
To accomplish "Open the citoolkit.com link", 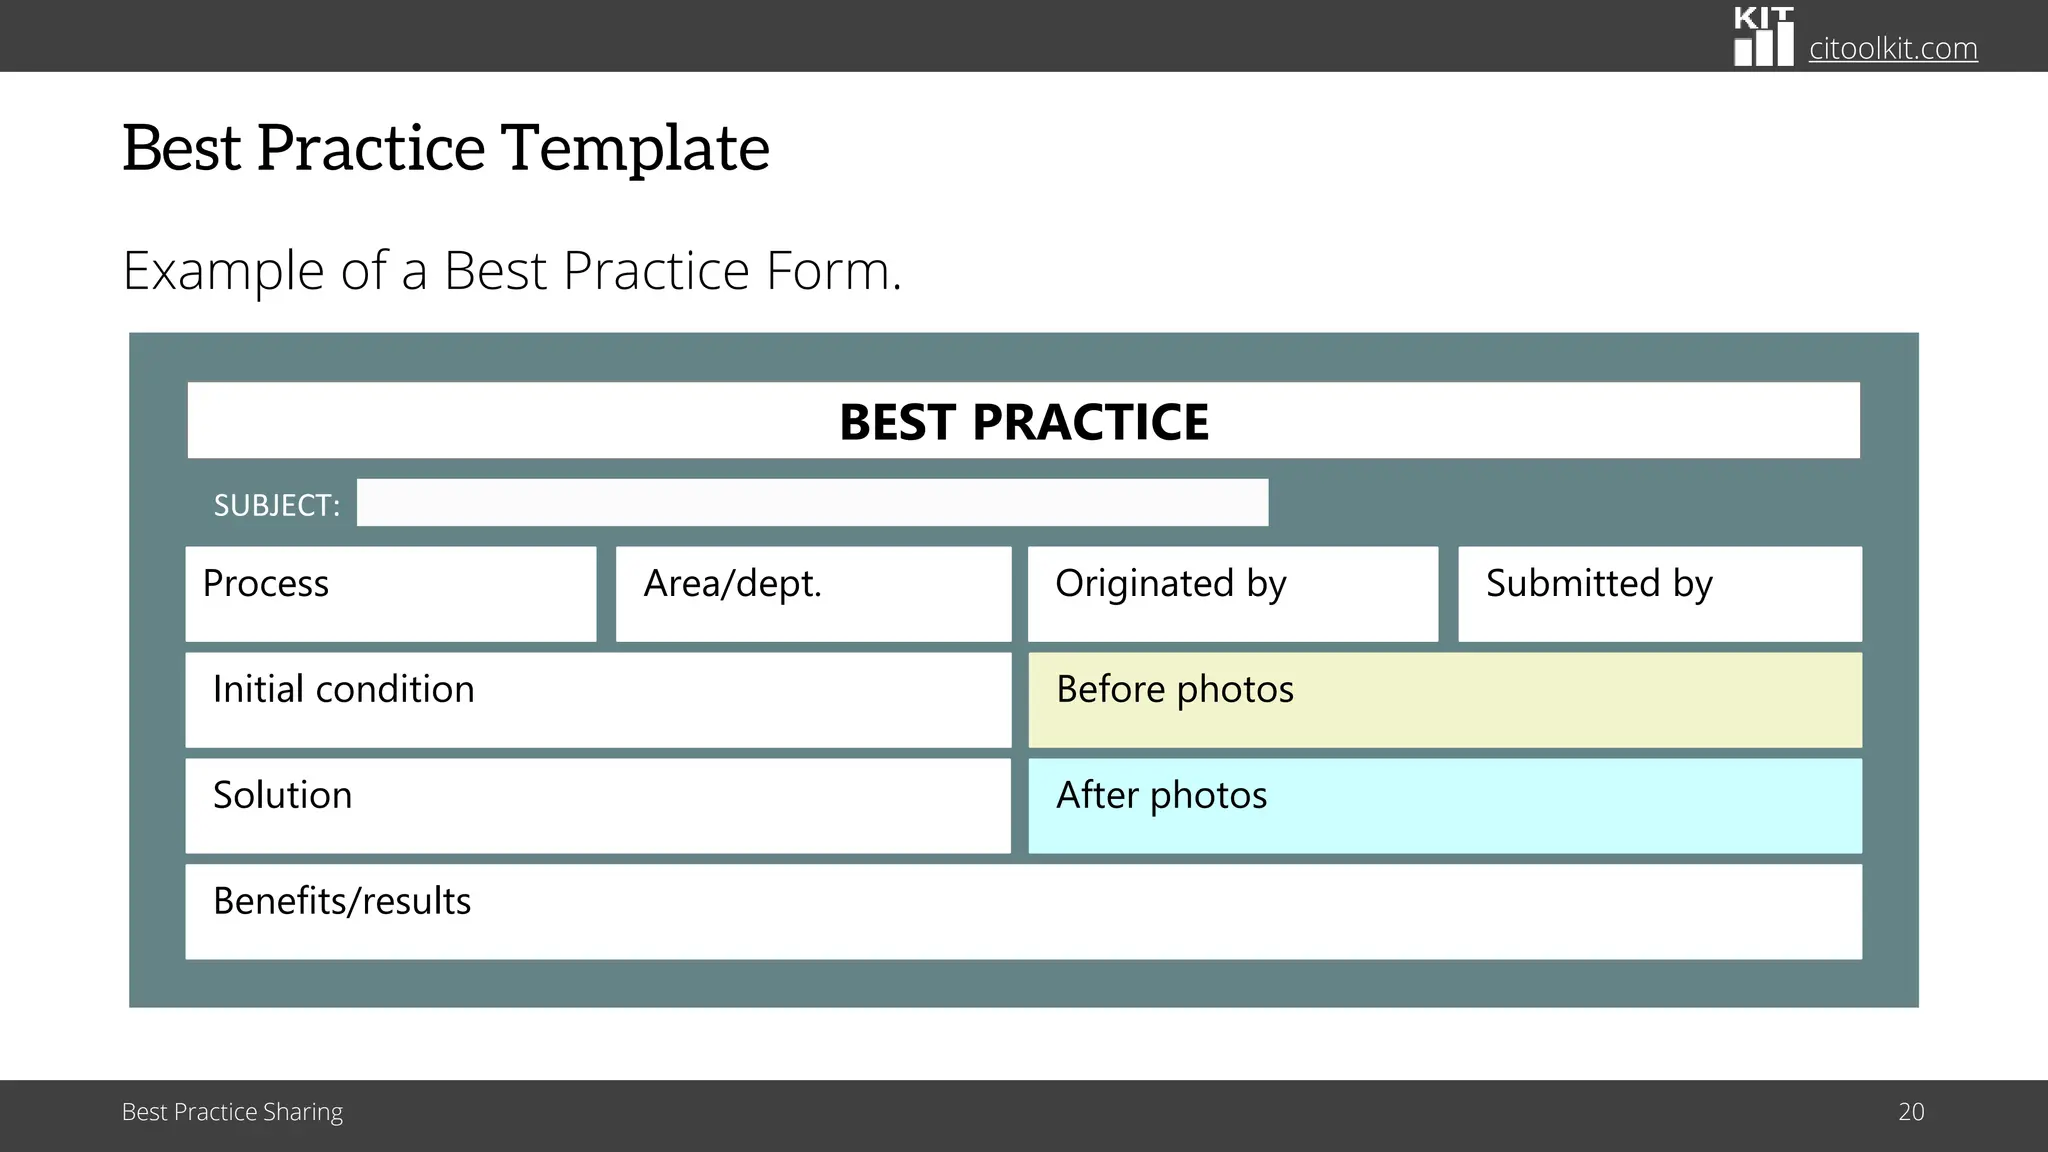I will coord(1893,48).
